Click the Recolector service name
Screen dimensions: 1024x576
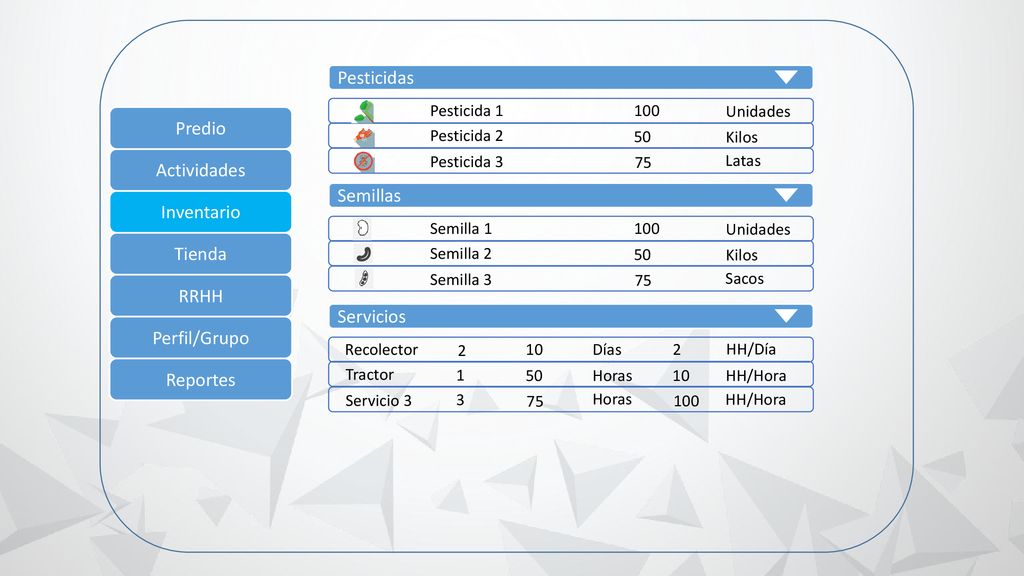click(381, 349)
